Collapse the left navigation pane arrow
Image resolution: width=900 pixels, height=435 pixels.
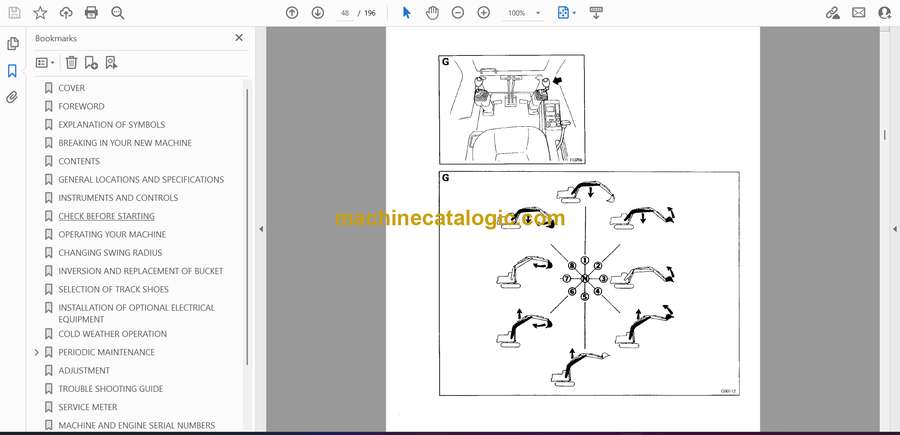[261, 229]
